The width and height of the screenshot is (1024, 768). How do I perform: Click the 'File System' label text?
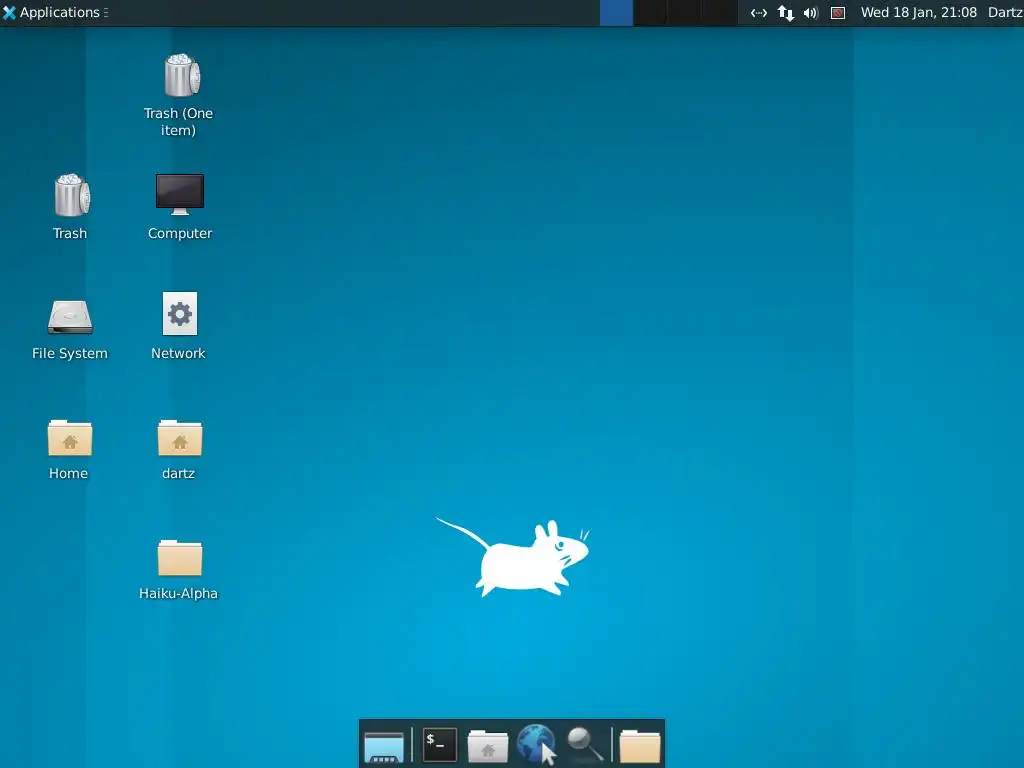pos(70,353)
